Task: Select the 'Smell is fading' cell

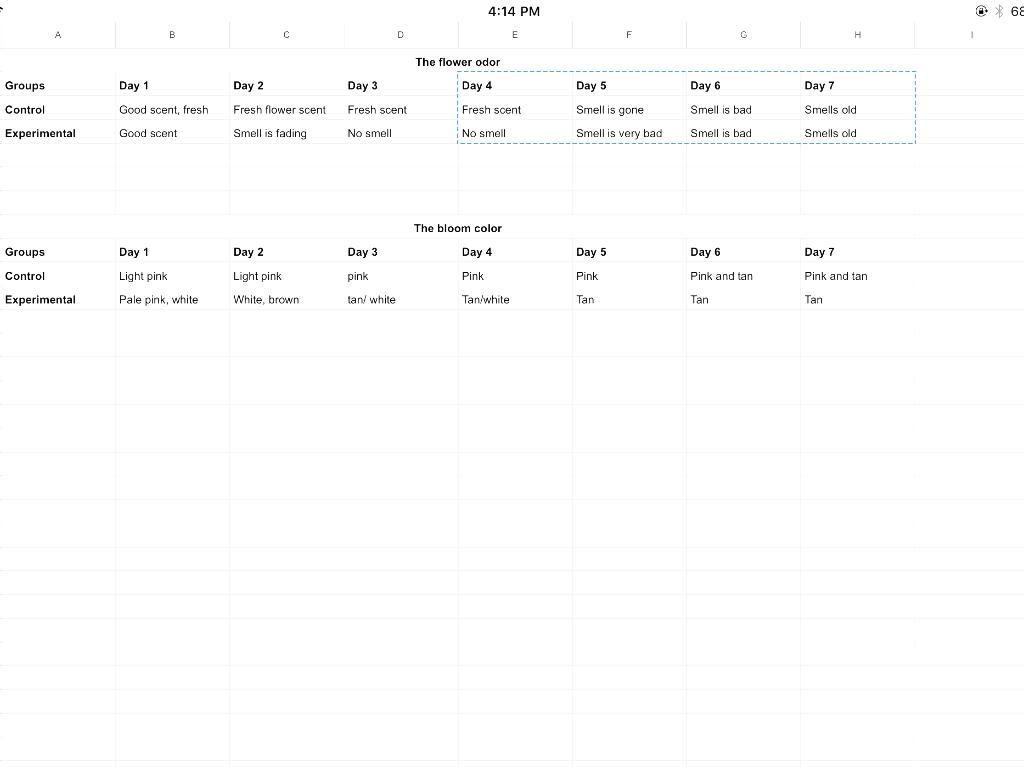Action: [270, 133]
